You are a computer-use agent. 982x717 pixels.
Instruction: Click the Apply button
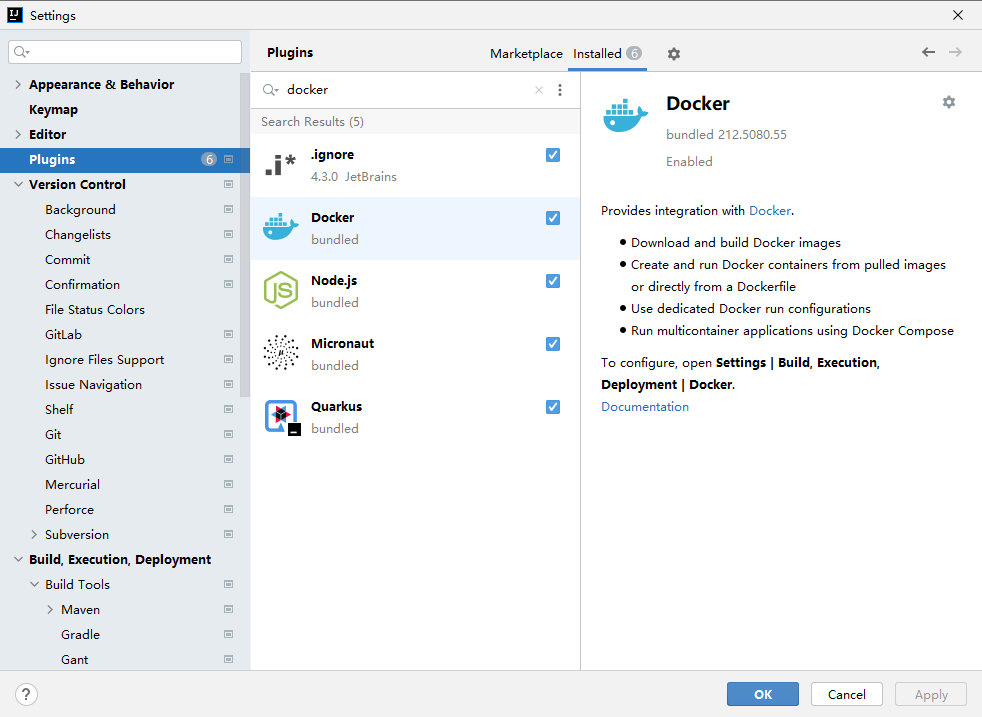(x=931, y=694)
